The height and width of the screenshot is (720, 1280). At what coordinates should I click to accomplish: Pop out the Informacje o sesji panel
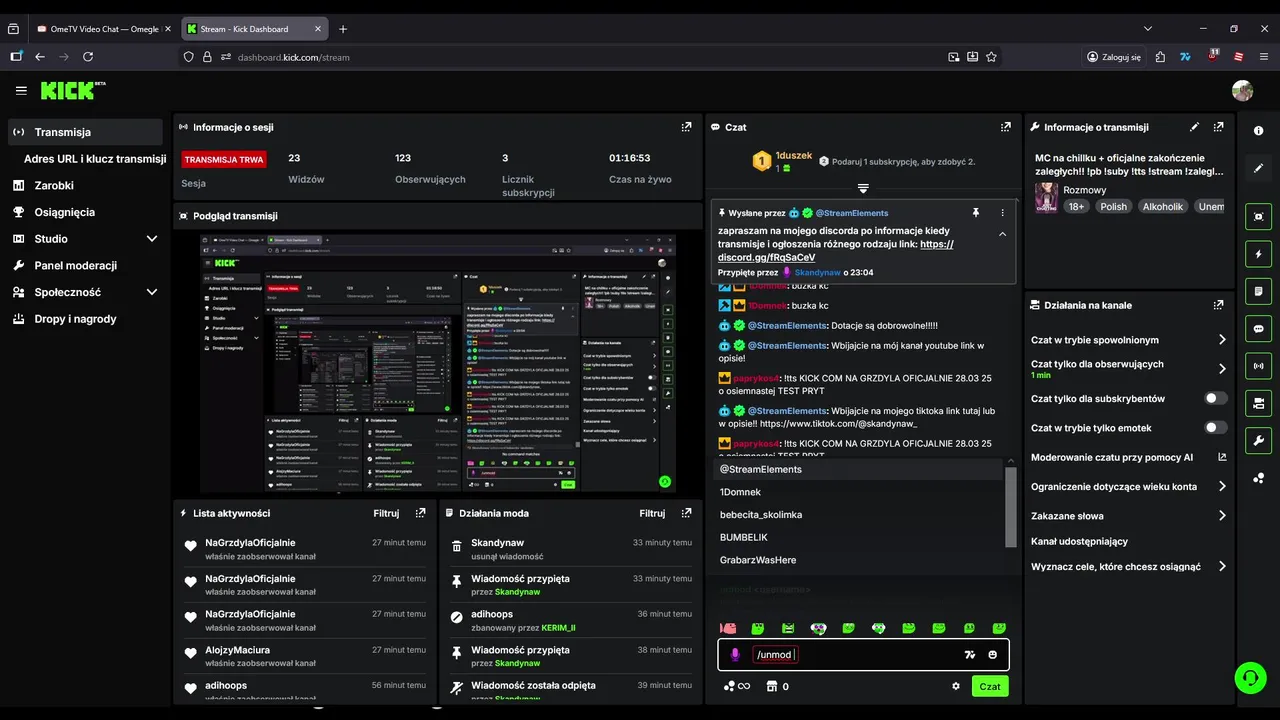686,127
